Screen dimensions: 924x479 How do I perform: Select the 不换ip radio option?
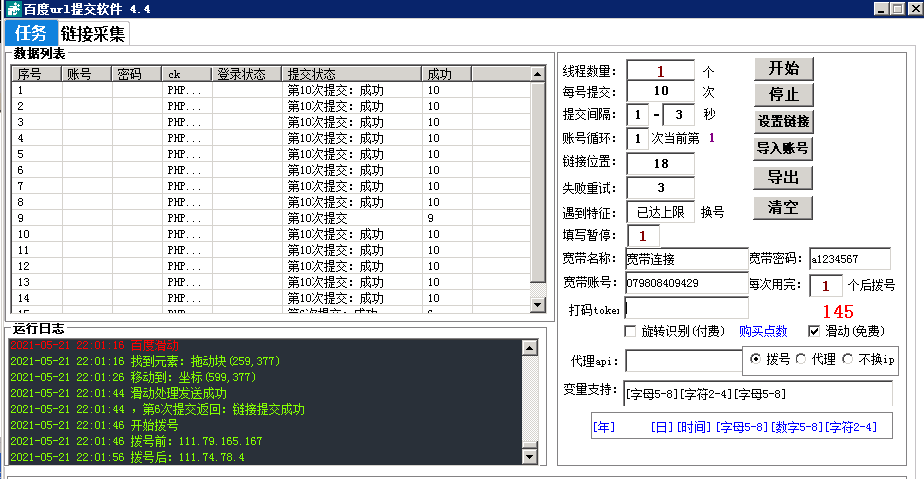(x=847, y=359)
